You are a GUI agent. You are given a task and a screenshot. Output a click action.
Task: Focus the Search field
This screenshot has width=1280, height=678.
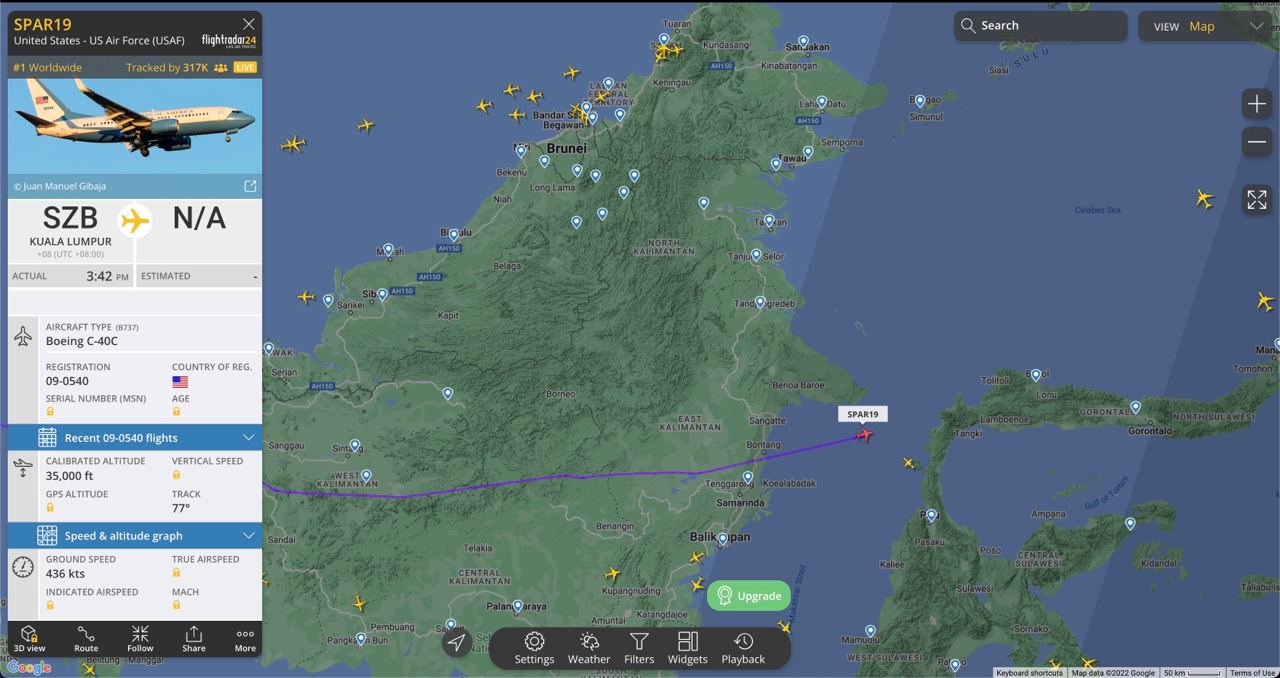pos(1040,26)
